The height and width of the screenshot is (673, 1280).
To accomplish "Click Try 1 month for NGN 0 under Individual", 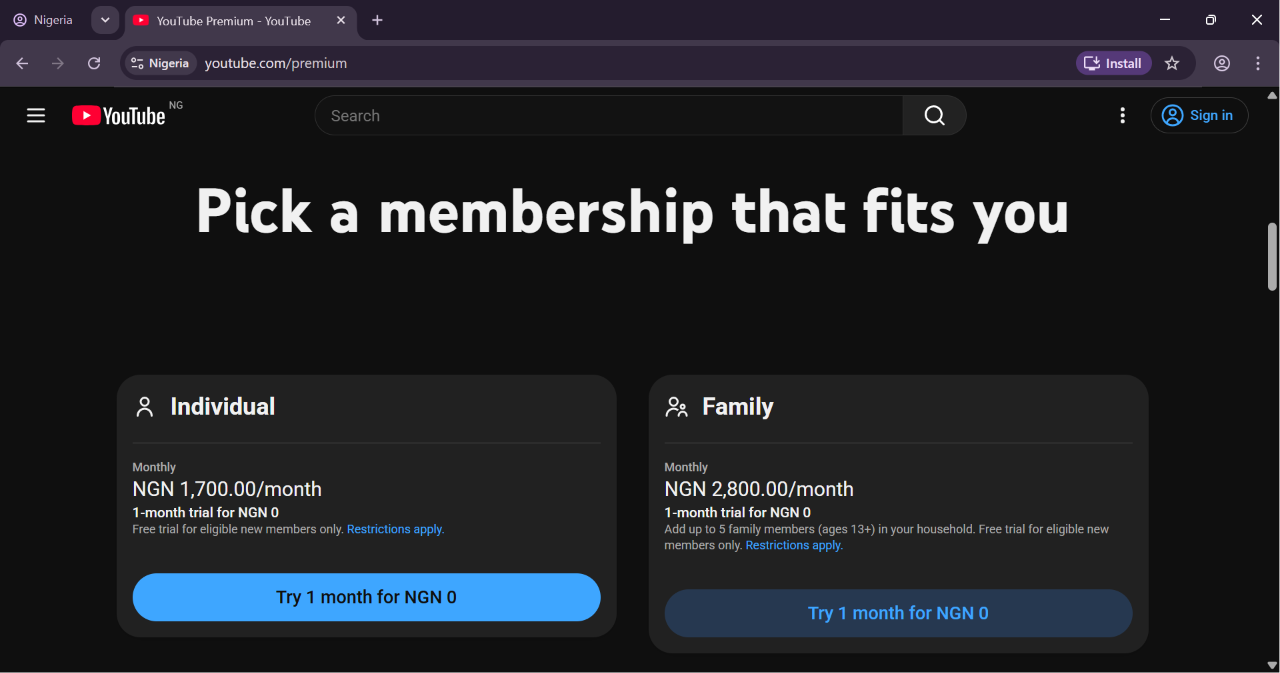I will (x=366, y=597).
